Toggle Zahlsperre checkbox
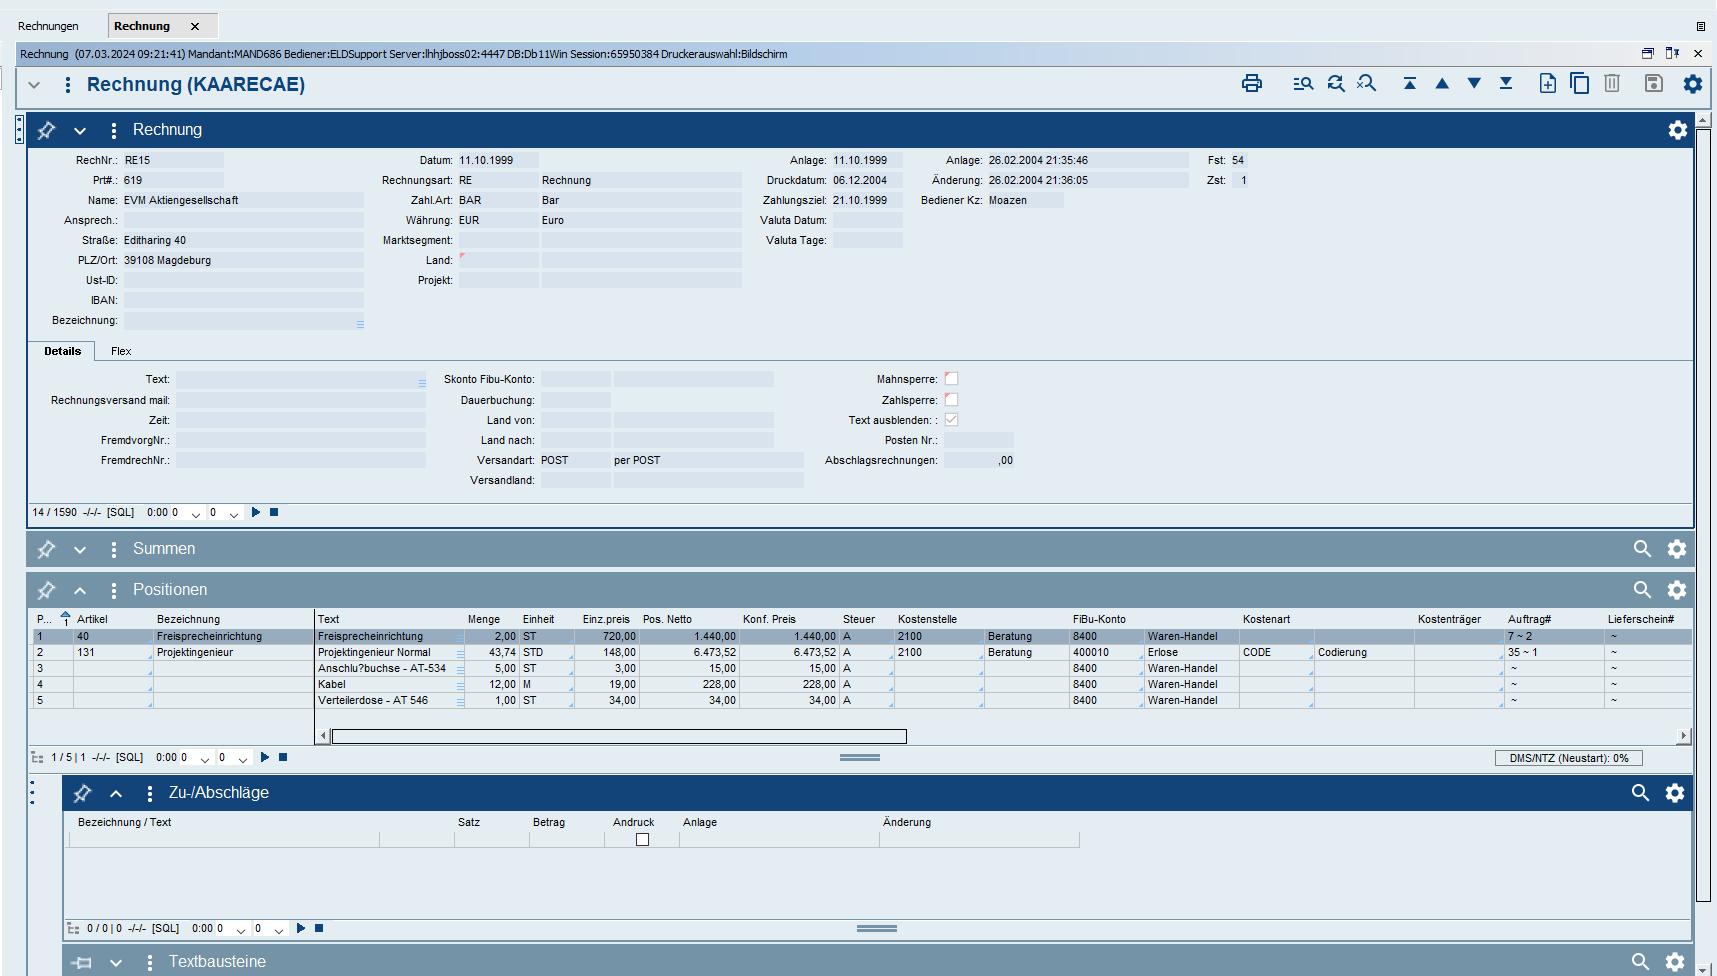1717x976 pixels. 951,400
